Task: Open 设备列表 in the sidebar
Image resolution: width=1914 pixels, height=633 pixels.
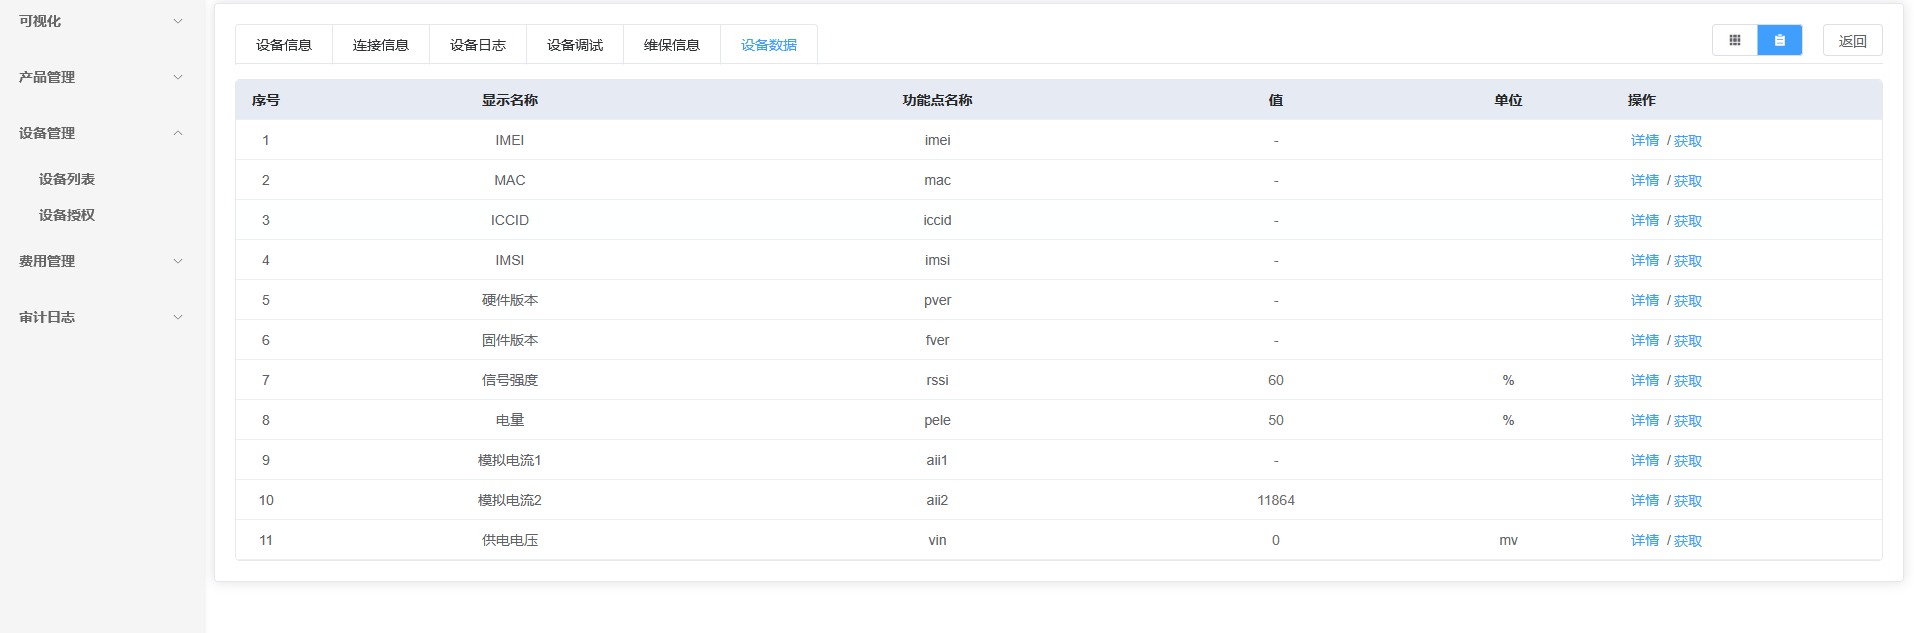Action: coord(67,179)
